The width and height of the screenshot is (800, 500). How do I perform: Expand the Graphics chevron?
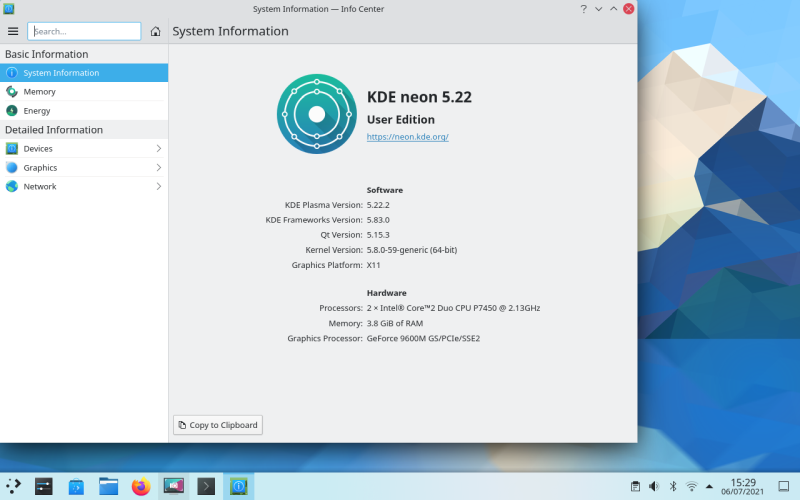(159, 167)
